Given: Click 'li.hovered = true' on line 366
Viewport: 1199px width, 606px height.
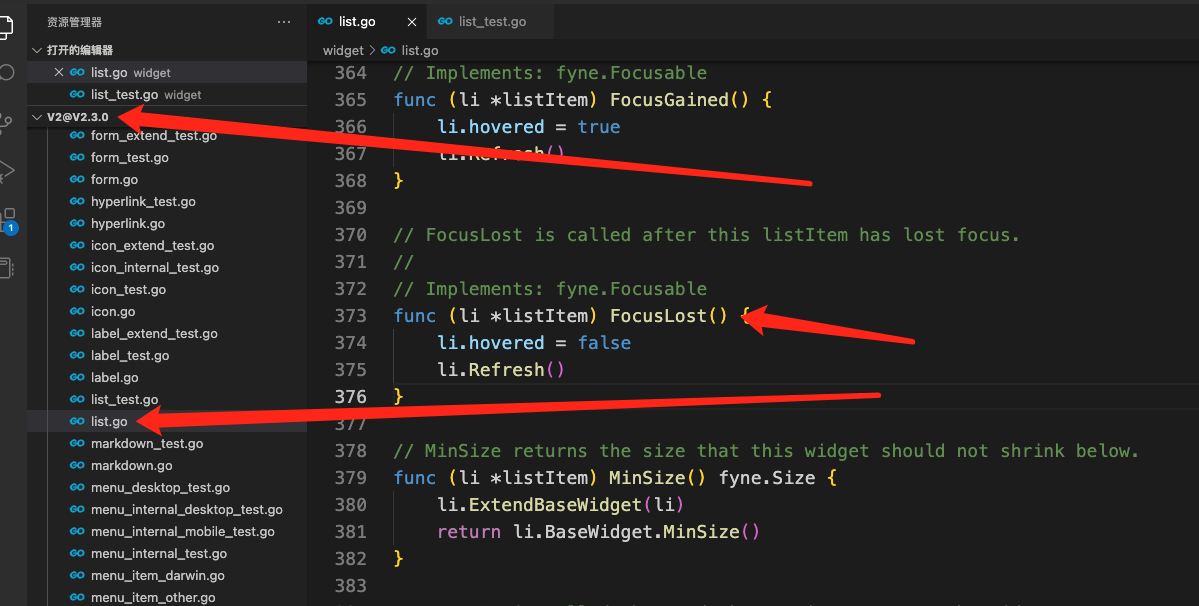Looking at the screenshot, I should [528, 127].
